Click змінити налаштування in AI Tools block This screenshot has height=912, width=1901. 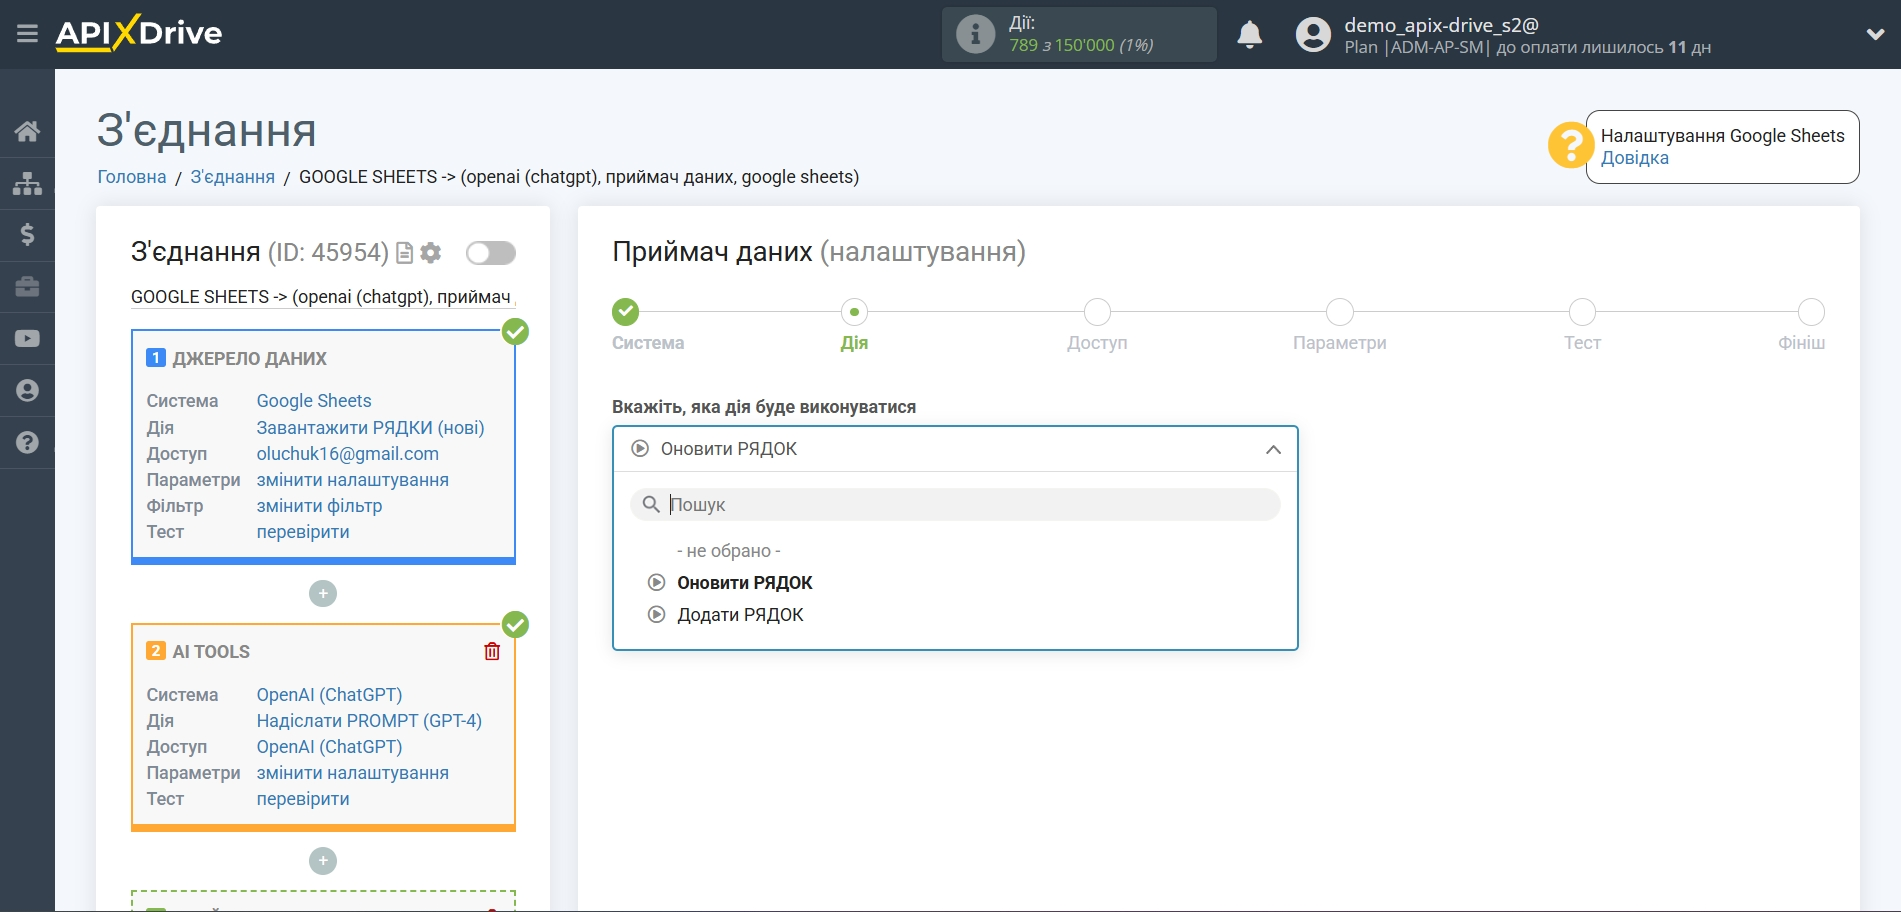click(353, 773)
